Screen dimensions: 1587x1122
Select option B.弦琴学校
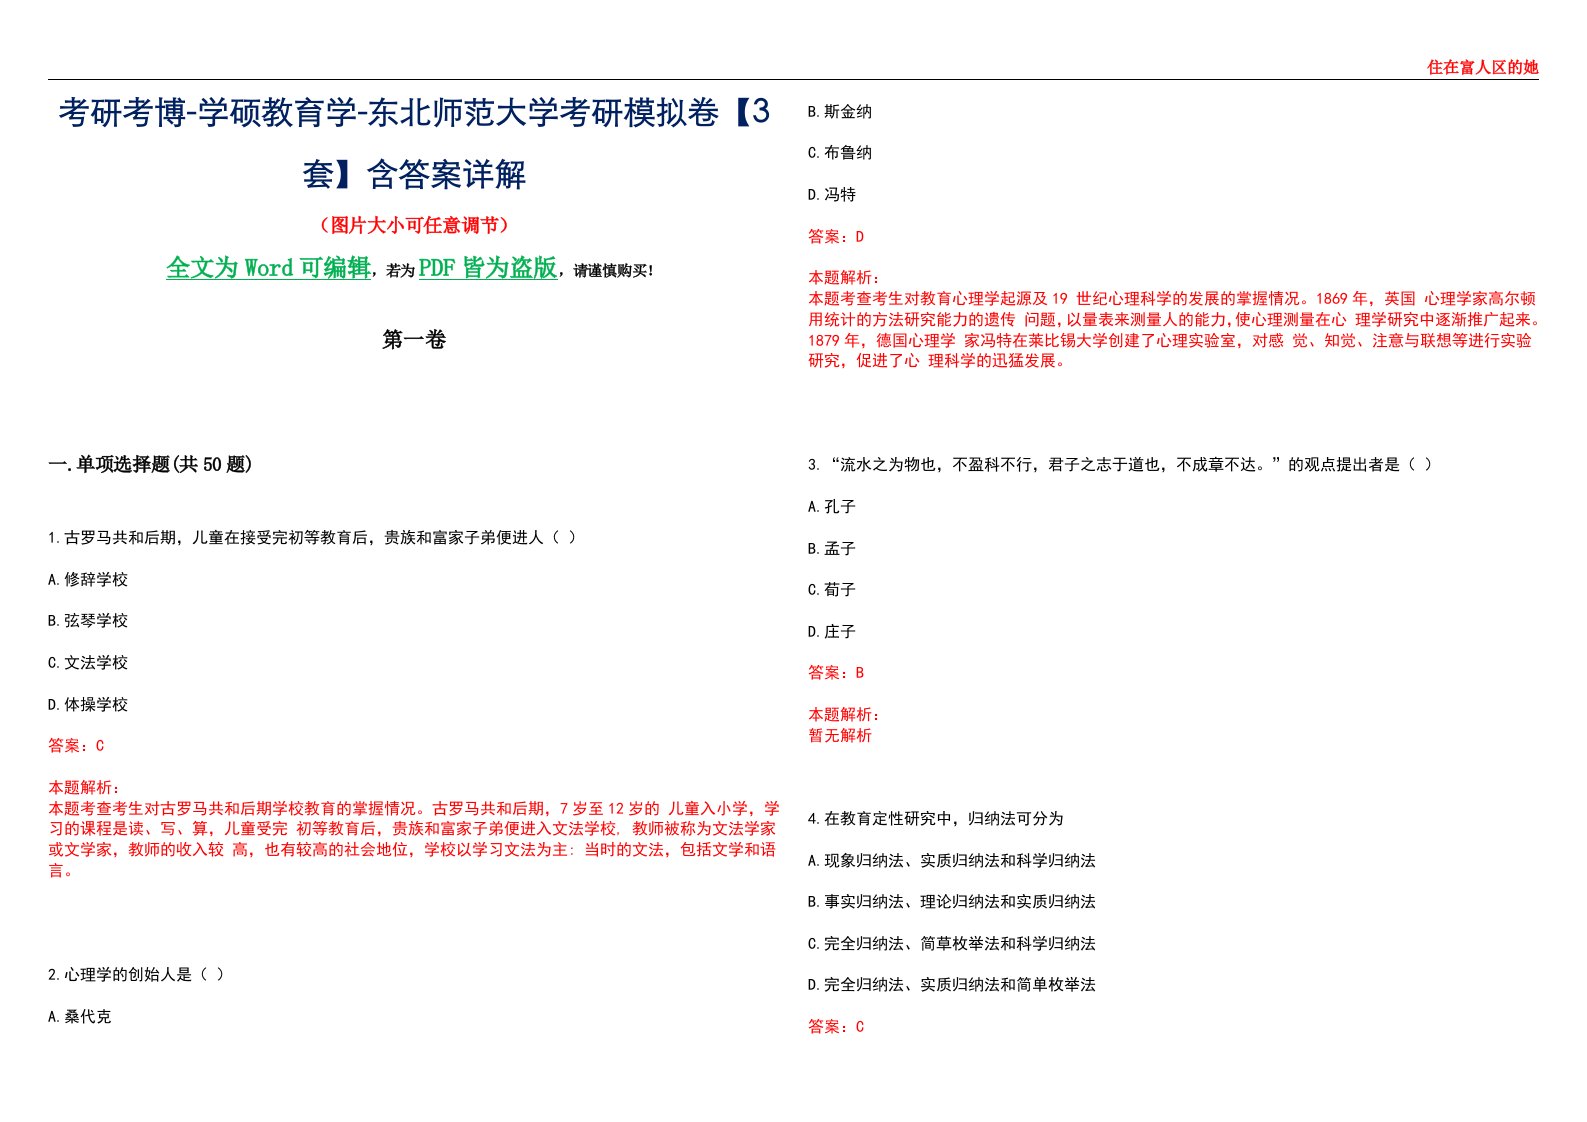coord(88,621)
